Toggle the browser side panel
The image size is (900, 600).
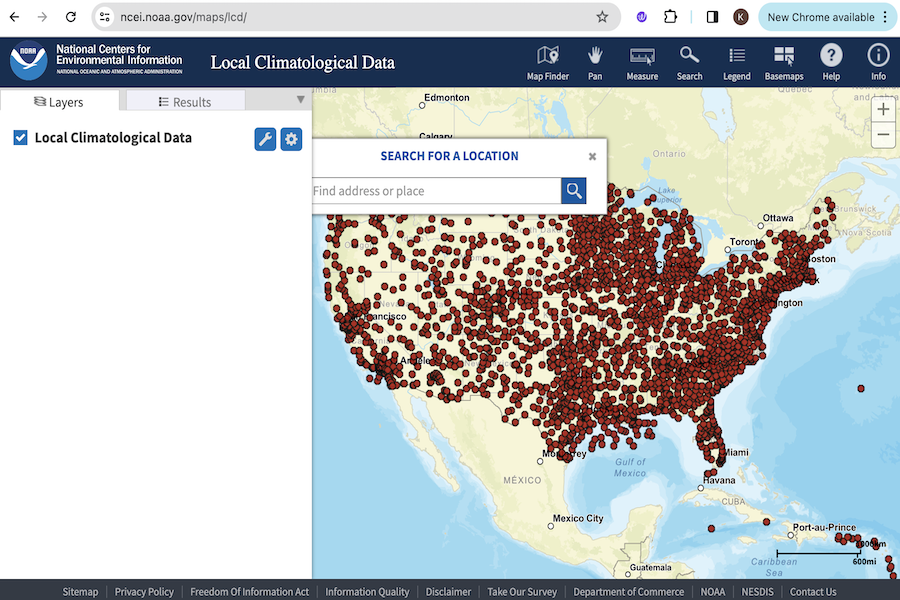[x=712, y=17]
